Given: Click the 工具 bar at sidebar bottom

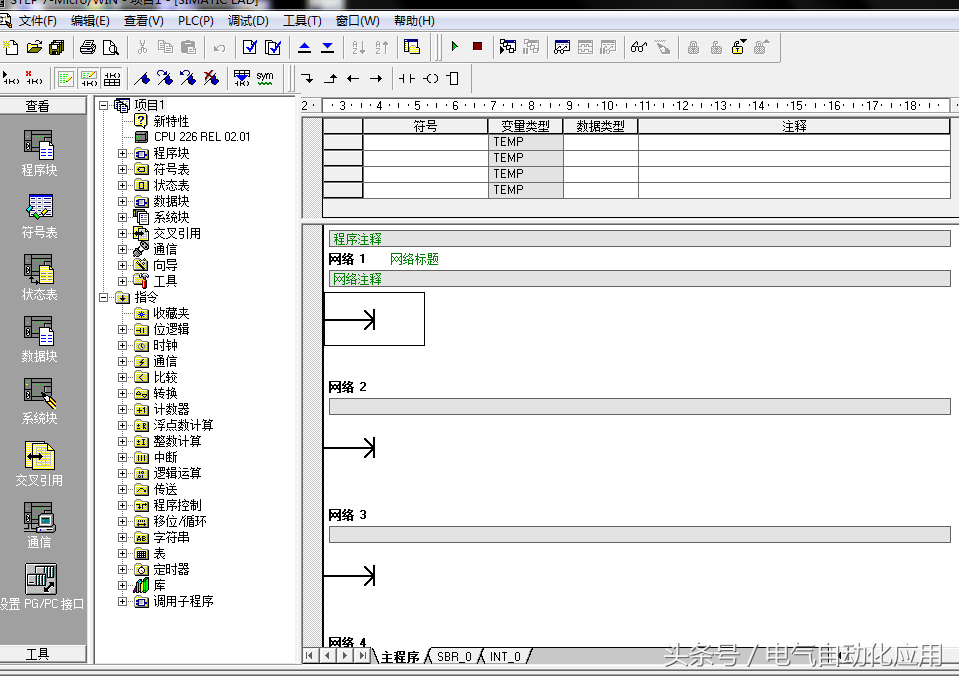Looking at the screenshot, I should point(38,654).
